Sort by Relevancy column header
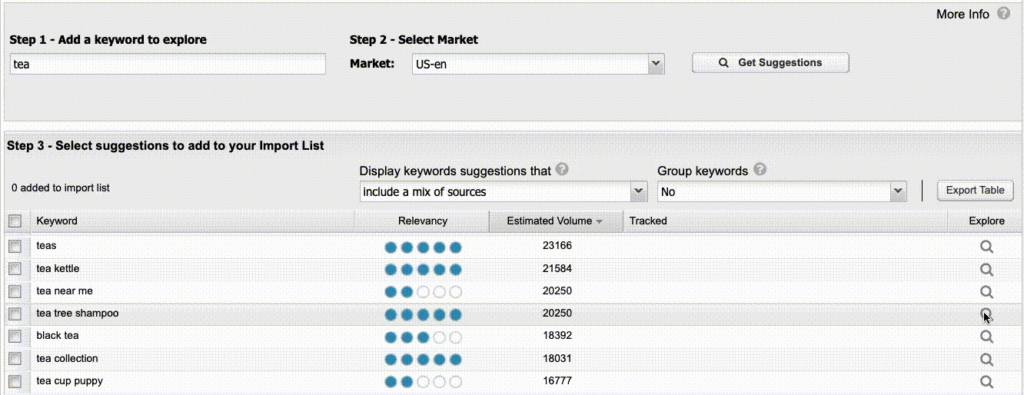Screen dimensions: 1024x395 [423, 221]
